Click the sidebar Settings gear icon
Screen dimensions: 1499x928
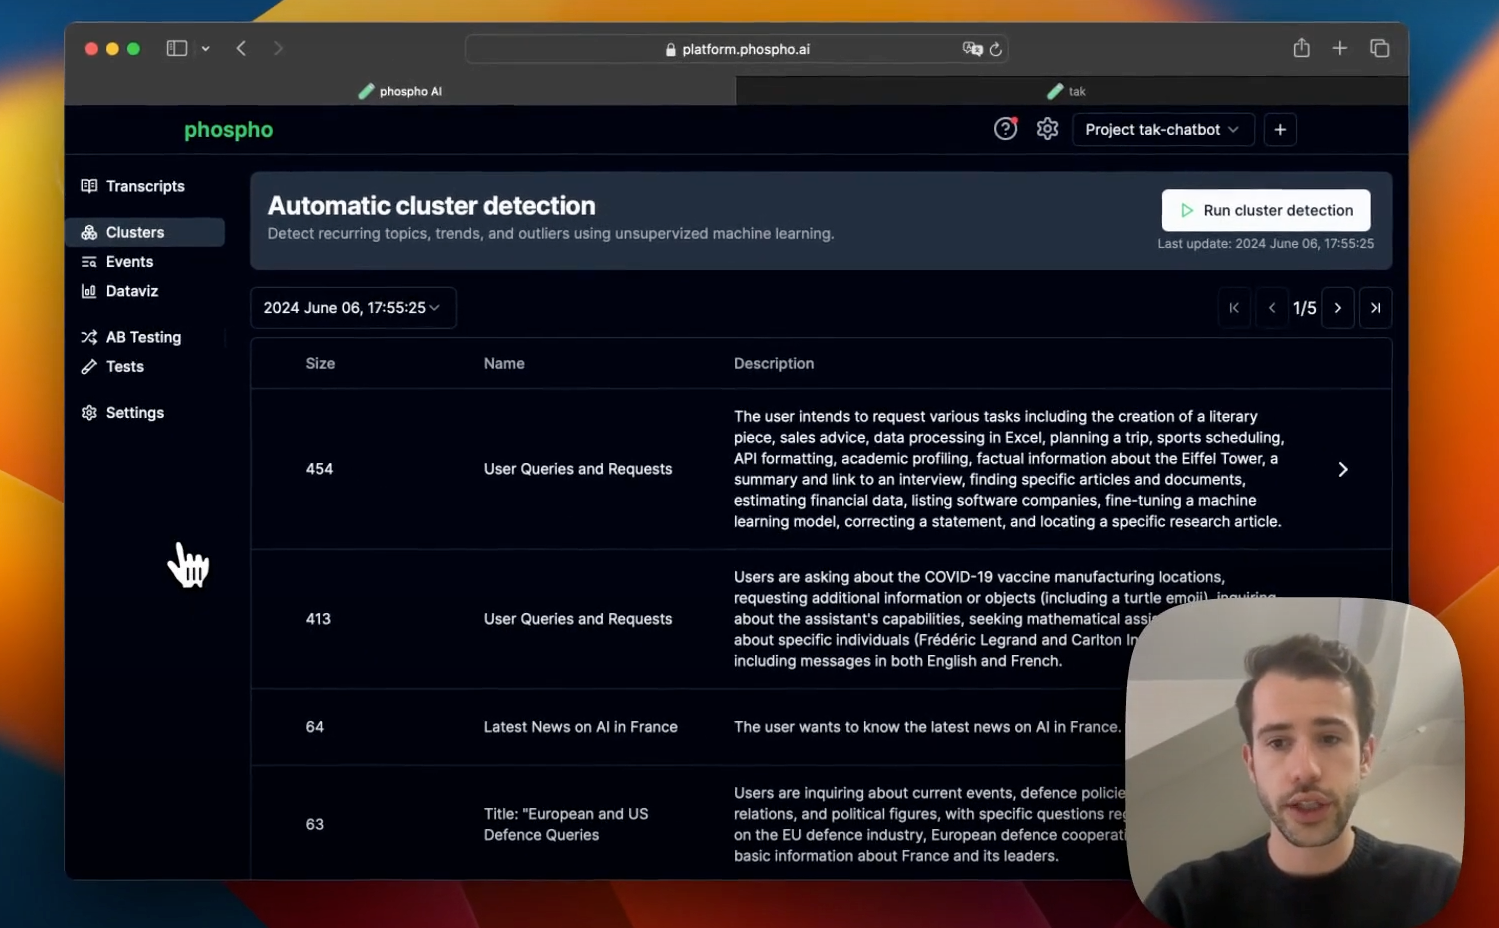[89, 413]
